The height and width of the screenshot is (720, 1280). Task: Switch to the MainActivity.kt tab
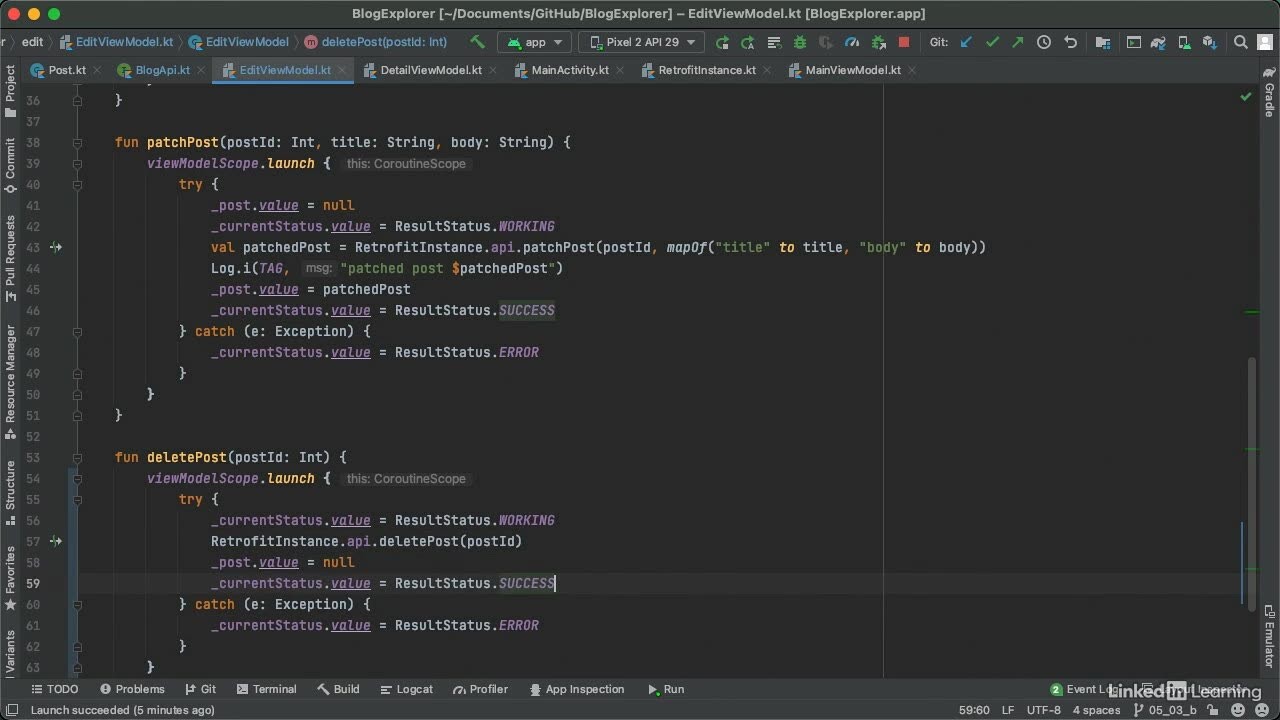pos(570,70)
